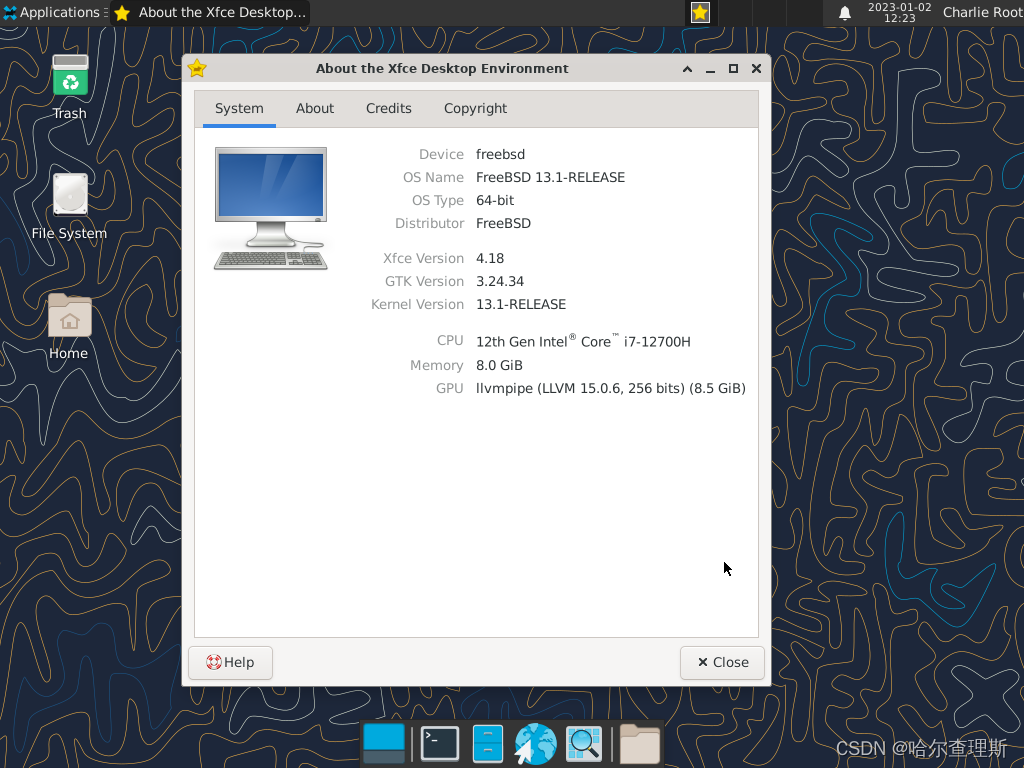Click the star icon in top panel tray
1024x768 pixels.
coord(700,12)
